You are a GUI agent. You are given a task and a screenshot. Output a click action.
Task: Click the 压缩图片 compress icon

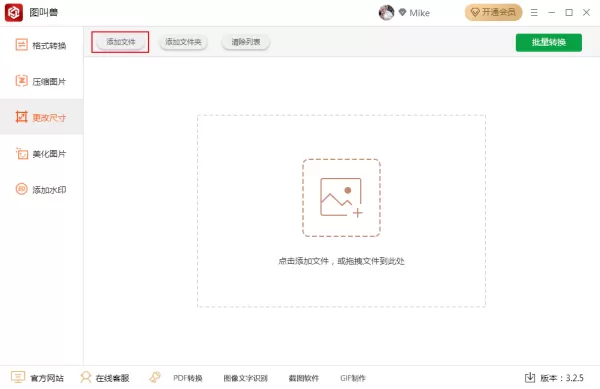pyautogui.click(x=21, y=81)
